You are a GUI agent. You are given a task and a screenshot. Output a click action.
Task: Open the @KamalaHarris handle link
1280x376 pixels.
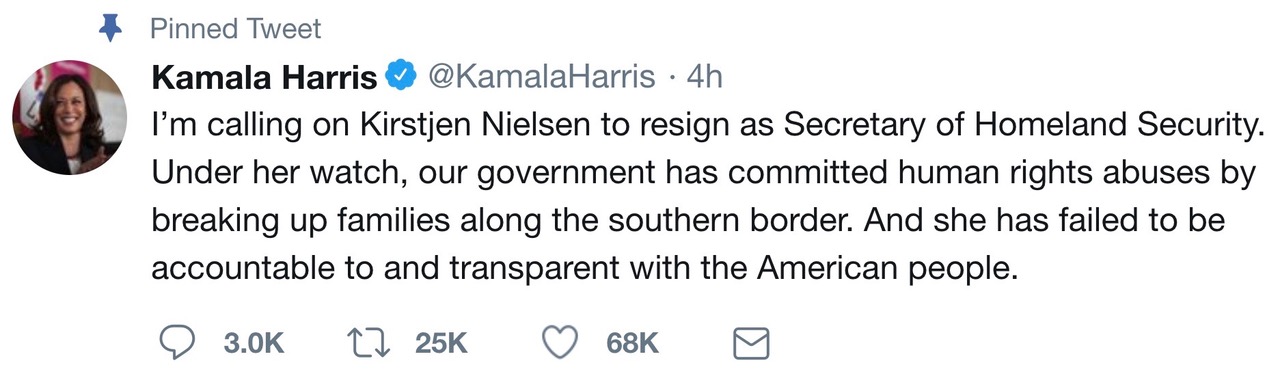(541, 77)
